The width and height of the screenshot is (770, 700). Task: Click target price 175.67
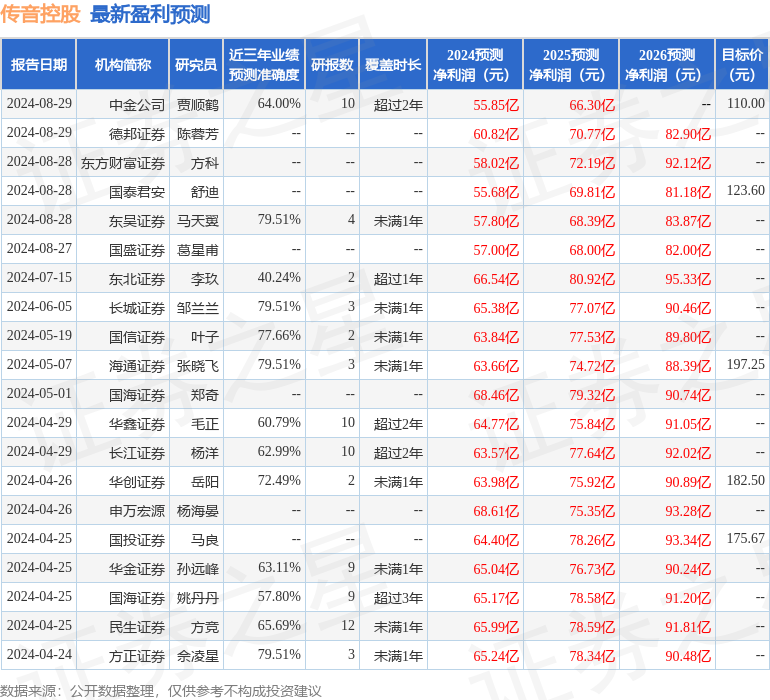pyautogui.click(x=745, y=538)
